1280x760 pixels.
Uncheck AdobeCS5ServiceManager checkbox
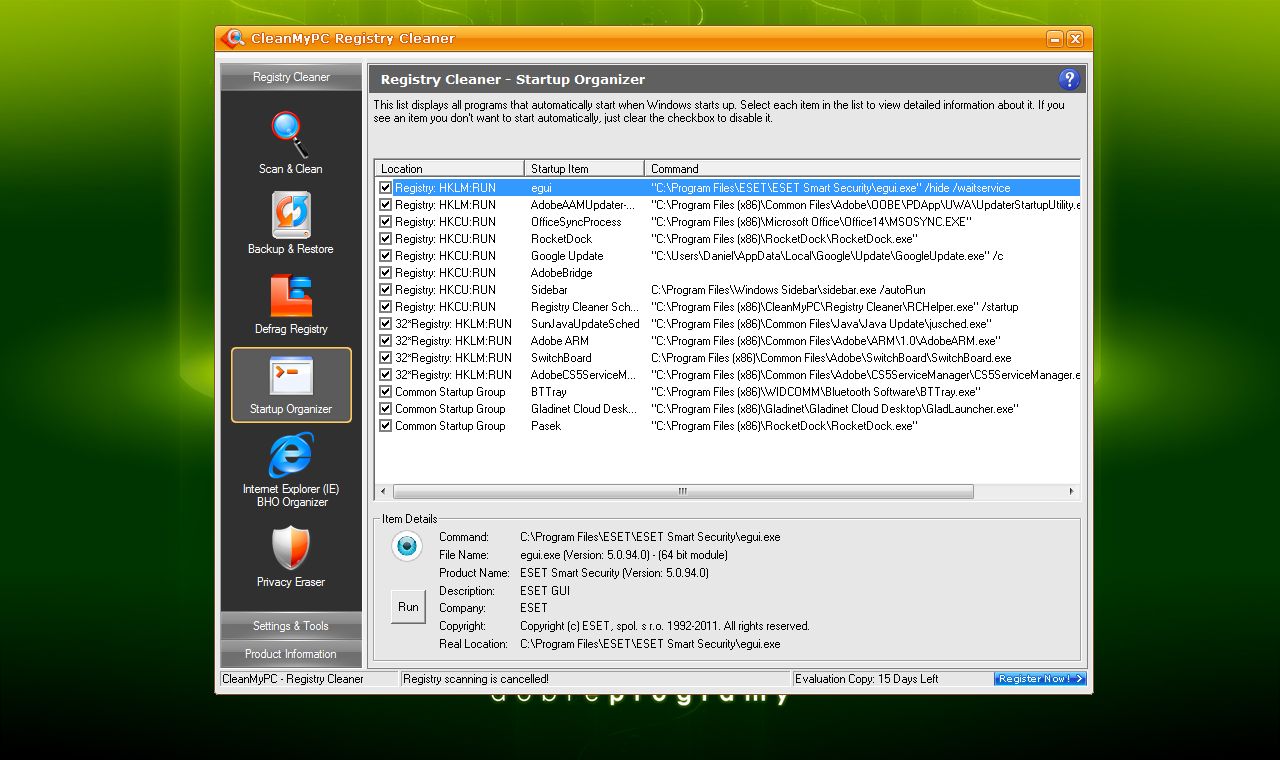pos(385,374)
